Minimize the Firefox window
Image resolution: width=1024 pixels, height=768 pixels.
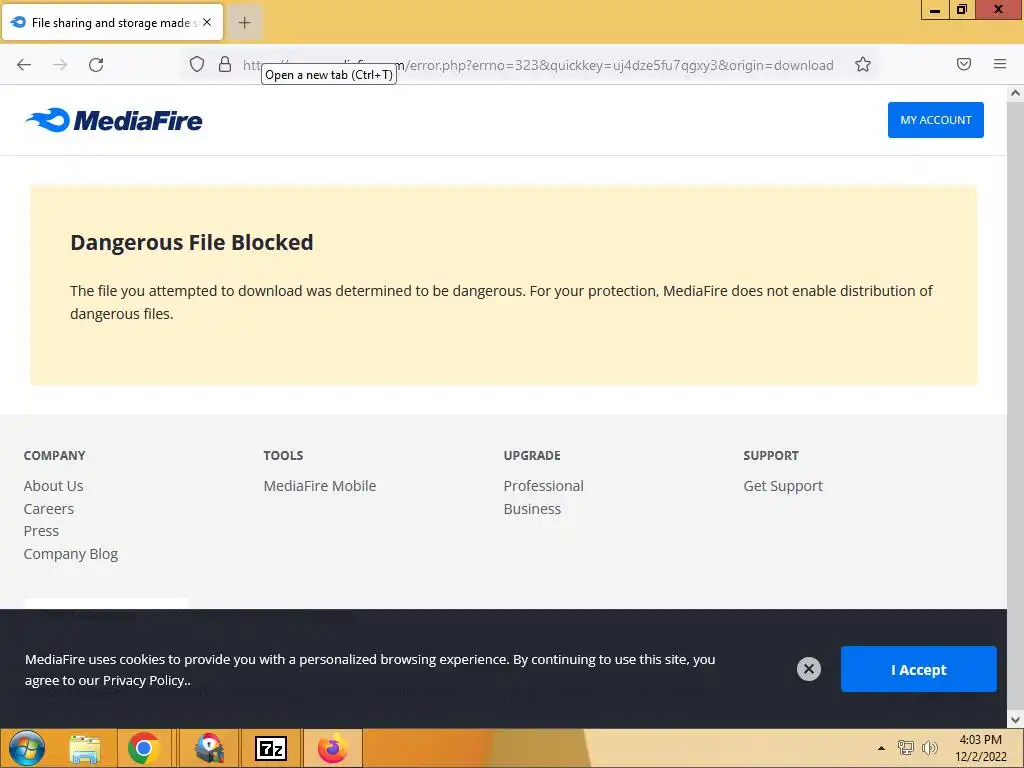click(x=935, y=10)
